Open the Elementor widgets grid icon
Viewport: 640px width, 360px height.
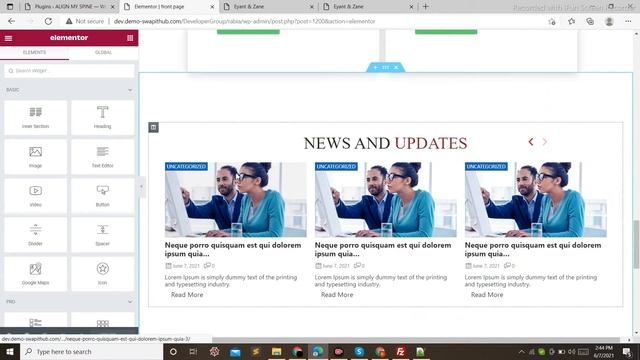click(130, 38)
